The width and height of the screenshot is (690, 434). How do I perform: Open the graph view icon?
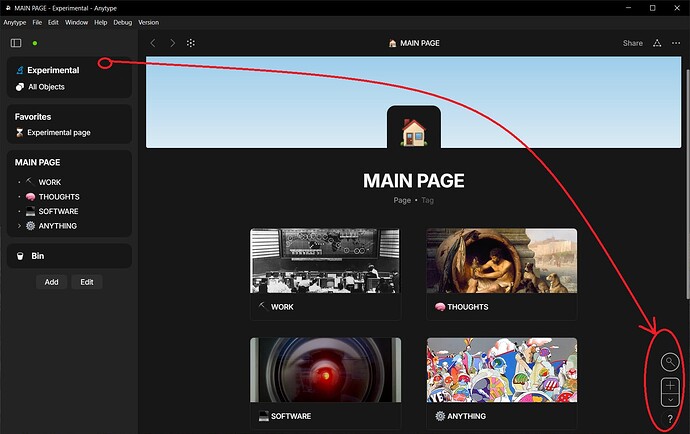(x=191, y=43)
